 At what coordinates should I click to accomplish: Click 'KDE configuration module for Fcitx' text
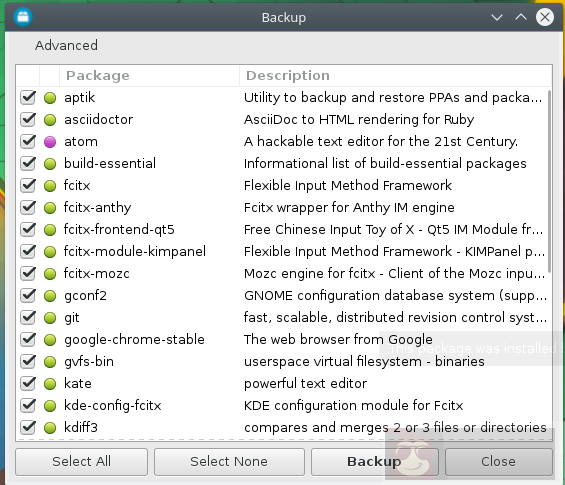[x=353, y=406]
